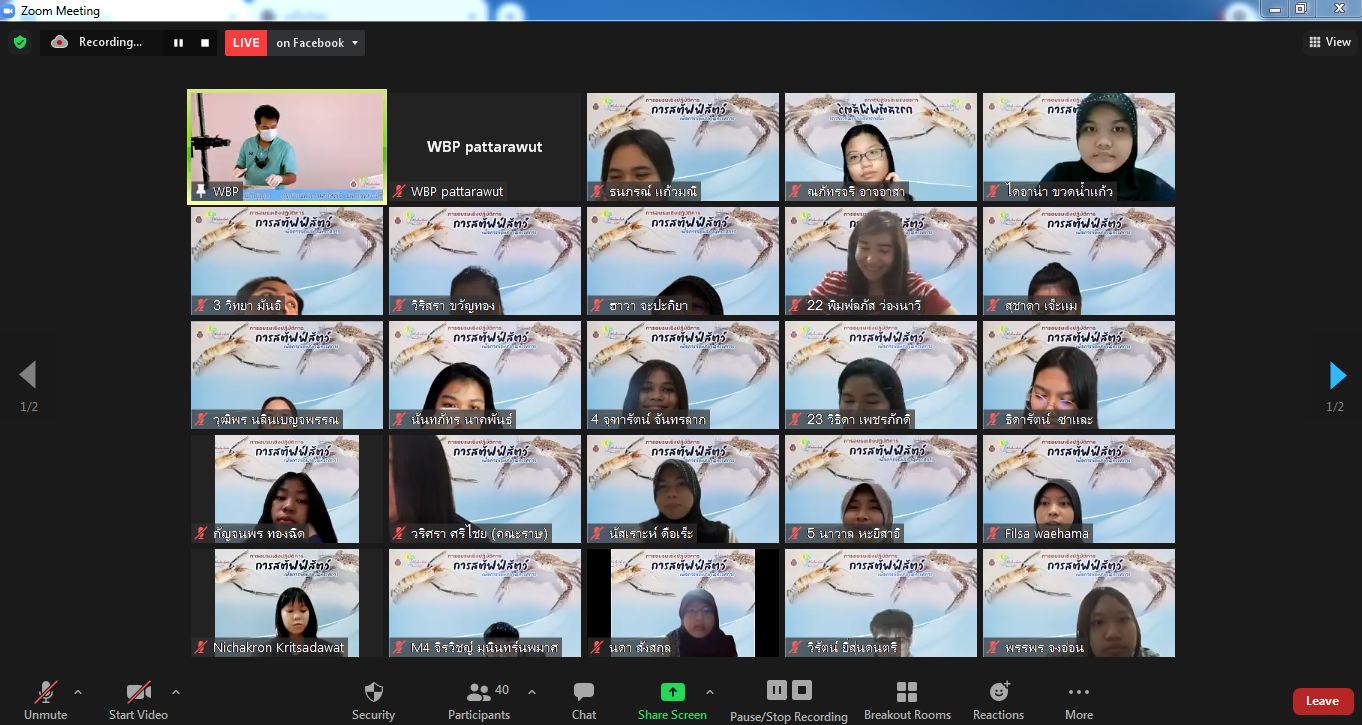Open the More options menu
This screenshot has height=725, width=1362.
[1078, 700]
